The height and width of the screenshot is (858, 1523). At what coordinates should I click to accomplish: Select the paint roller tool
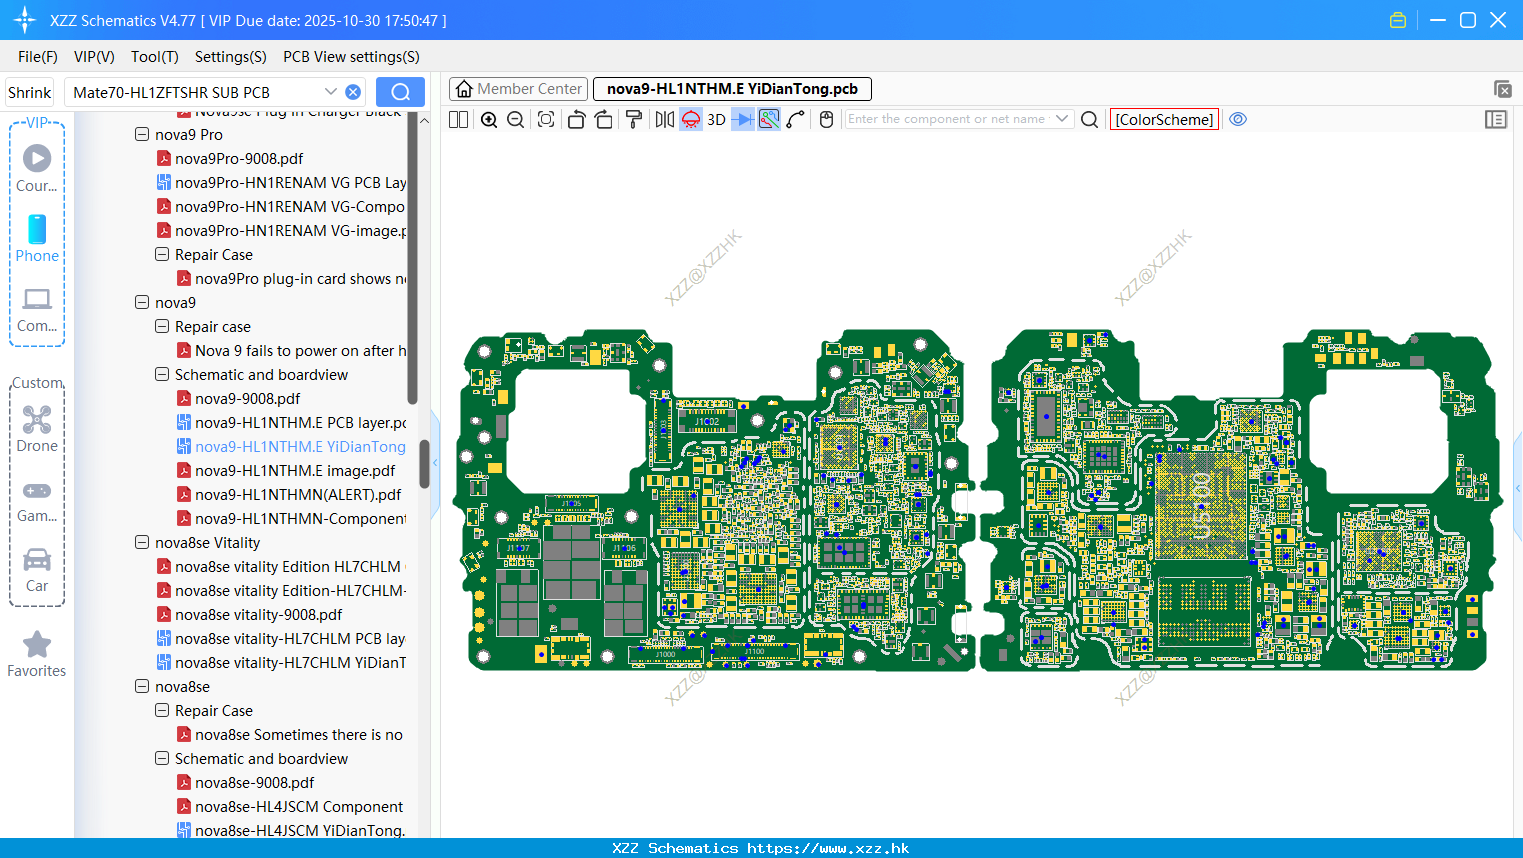pos(634,119)
